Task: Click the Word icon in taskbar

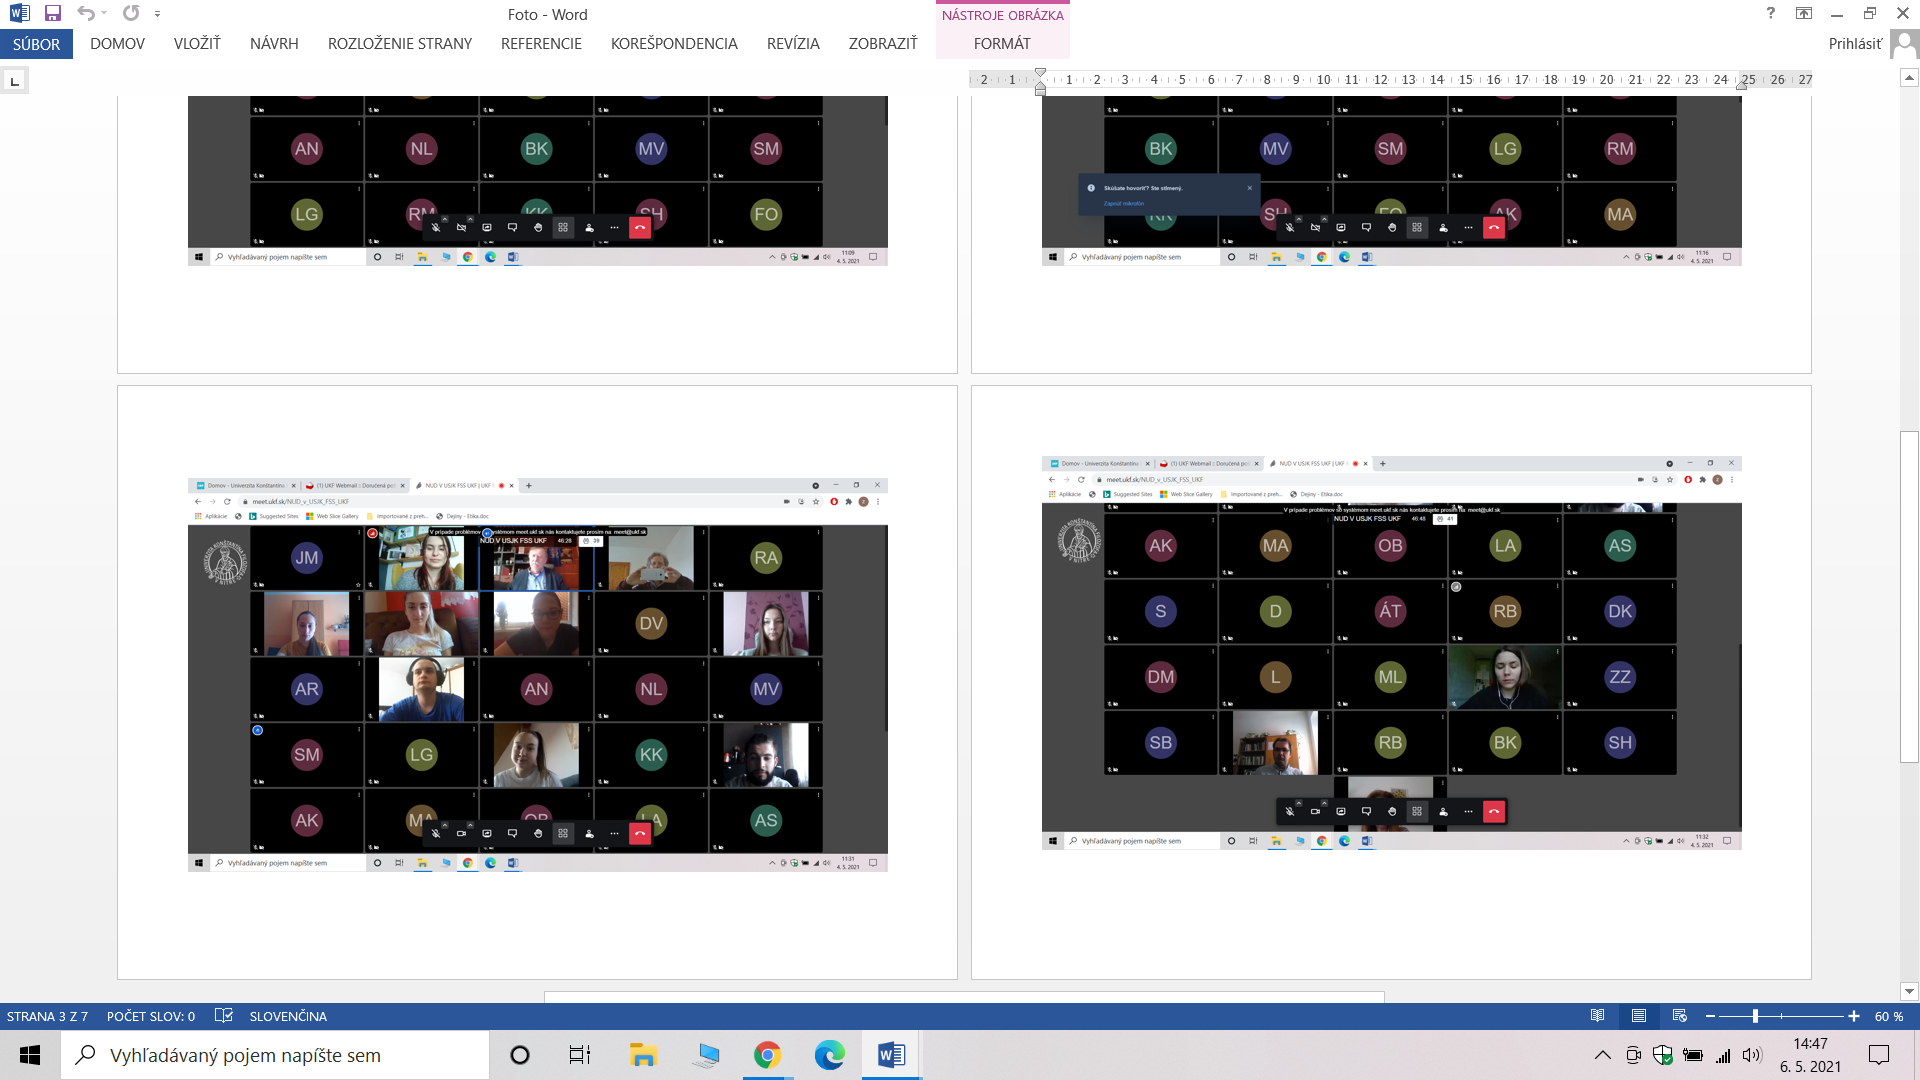Action: coord(891,1055)
